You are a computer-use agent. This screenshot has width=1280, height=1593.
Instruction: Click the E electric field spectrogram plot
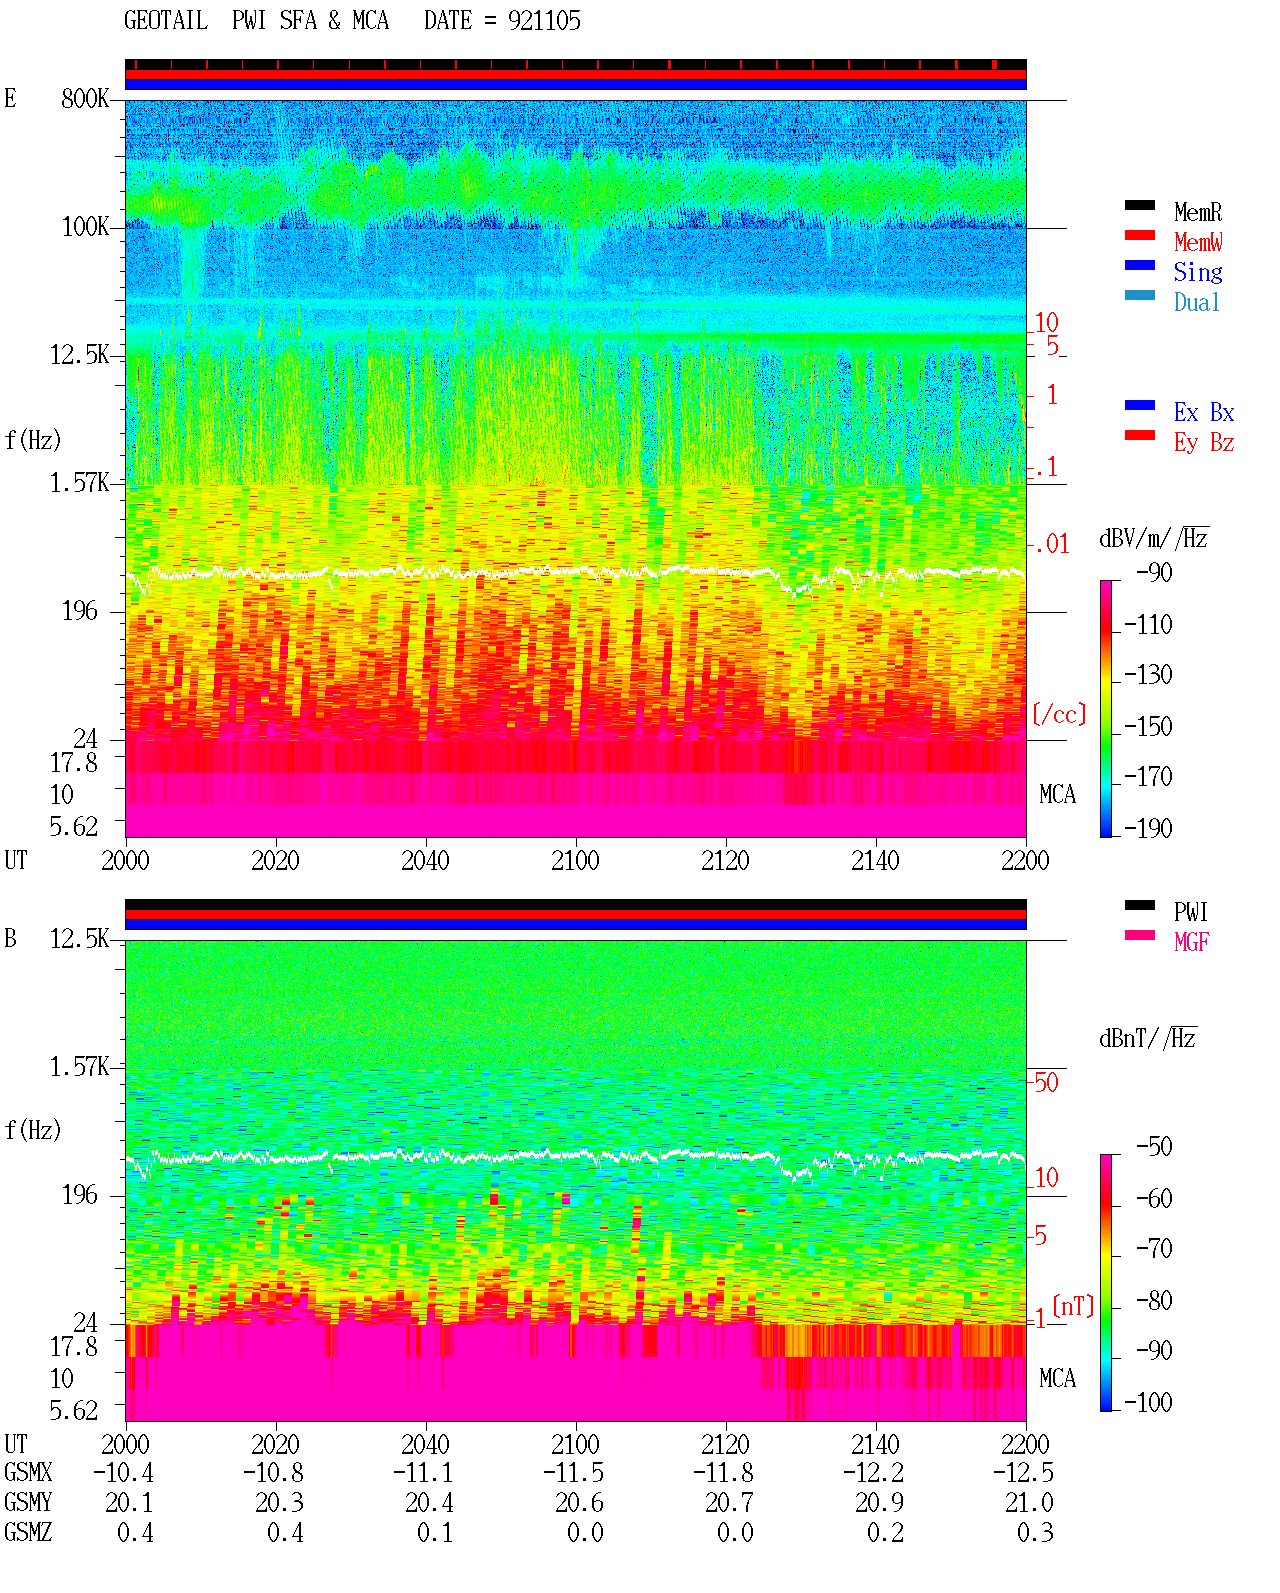pos(576,469)
